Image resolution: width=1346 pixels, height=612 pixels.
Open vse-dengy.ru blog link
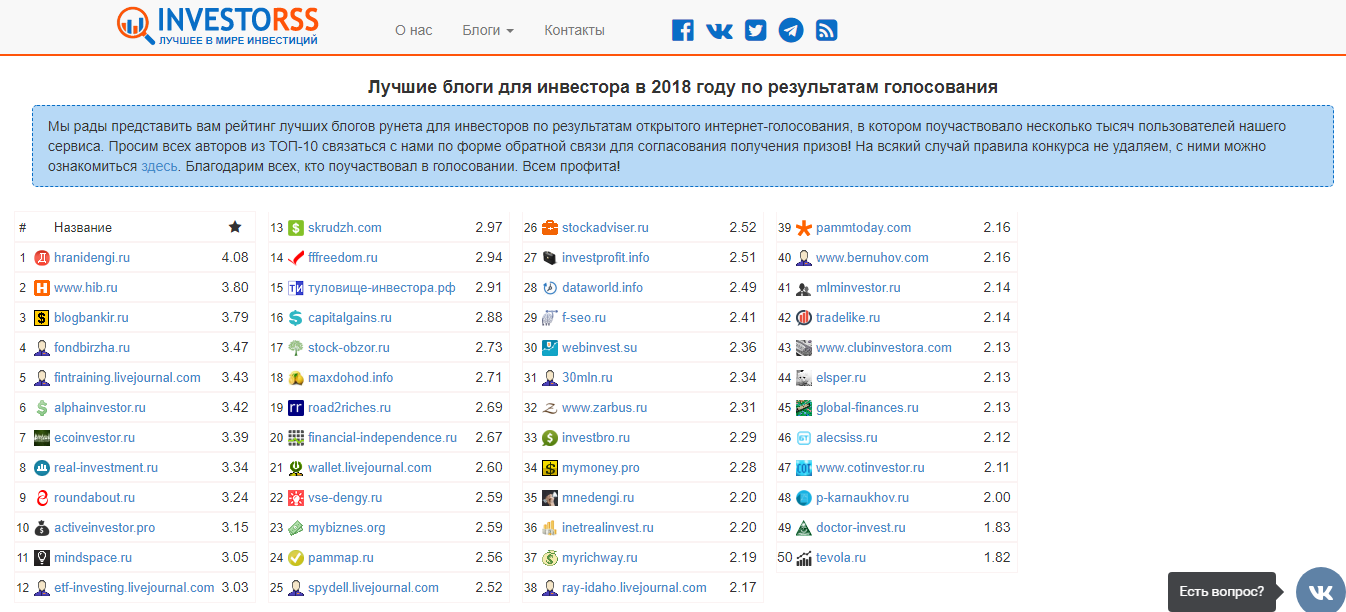(x=345, y=498)
